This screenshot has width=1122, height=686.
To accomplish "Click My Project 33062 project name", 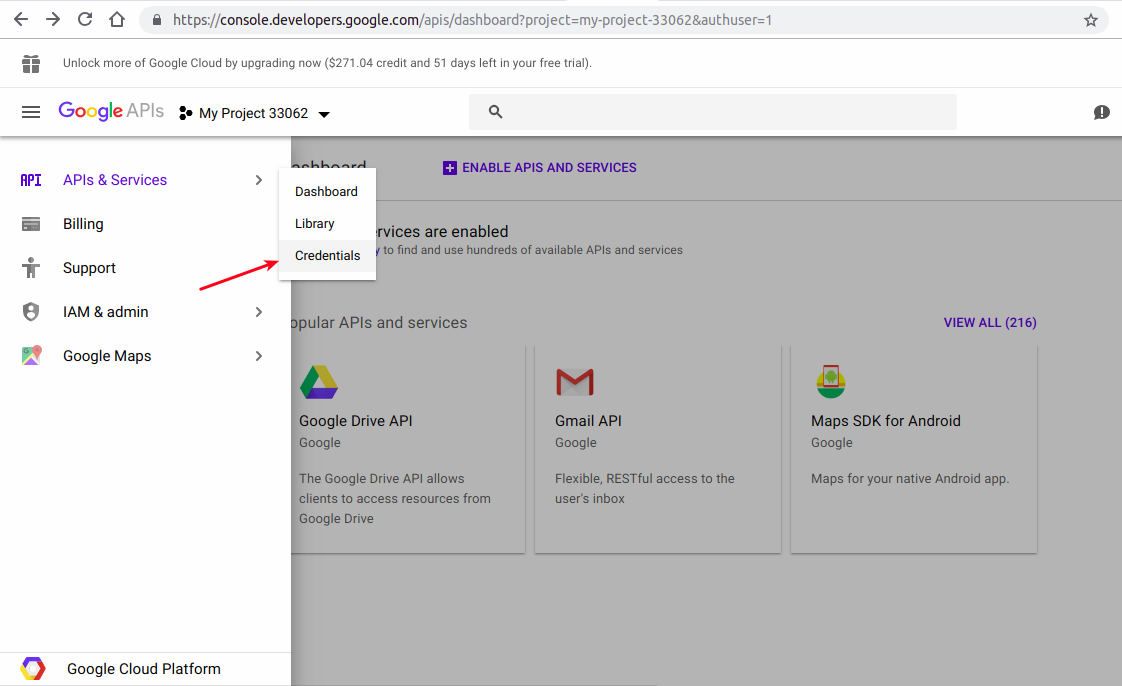I will [x=253, y=113].
